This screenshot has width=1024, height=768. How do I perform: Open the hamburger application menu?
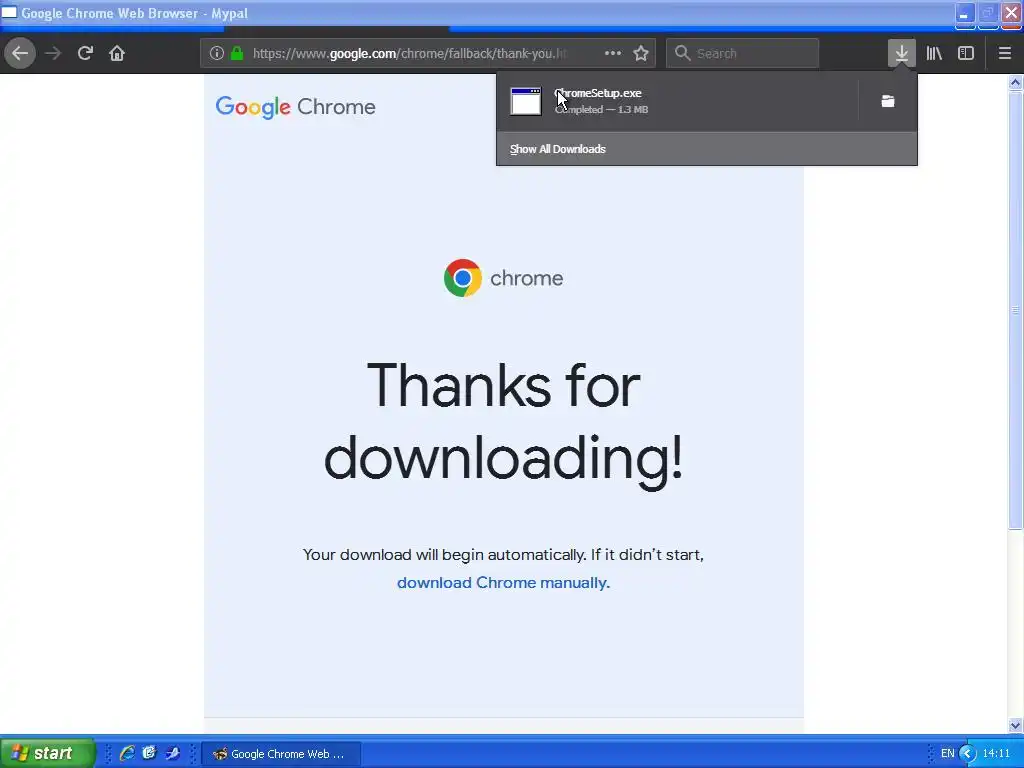[1005, 53]
